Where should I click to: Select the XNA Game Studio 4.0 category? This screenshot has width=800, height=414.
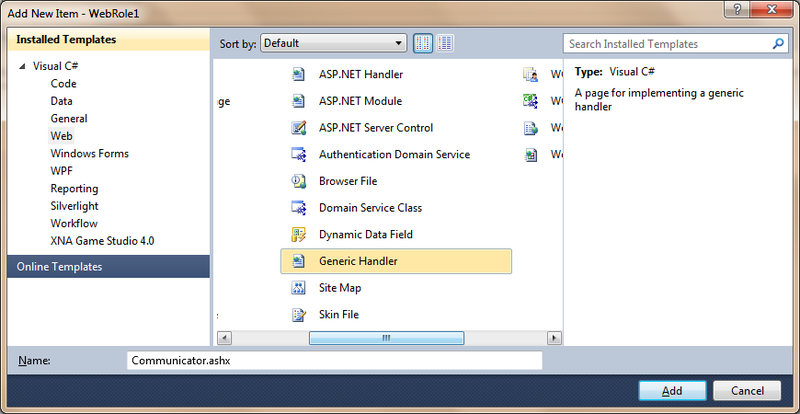point(102,240)
